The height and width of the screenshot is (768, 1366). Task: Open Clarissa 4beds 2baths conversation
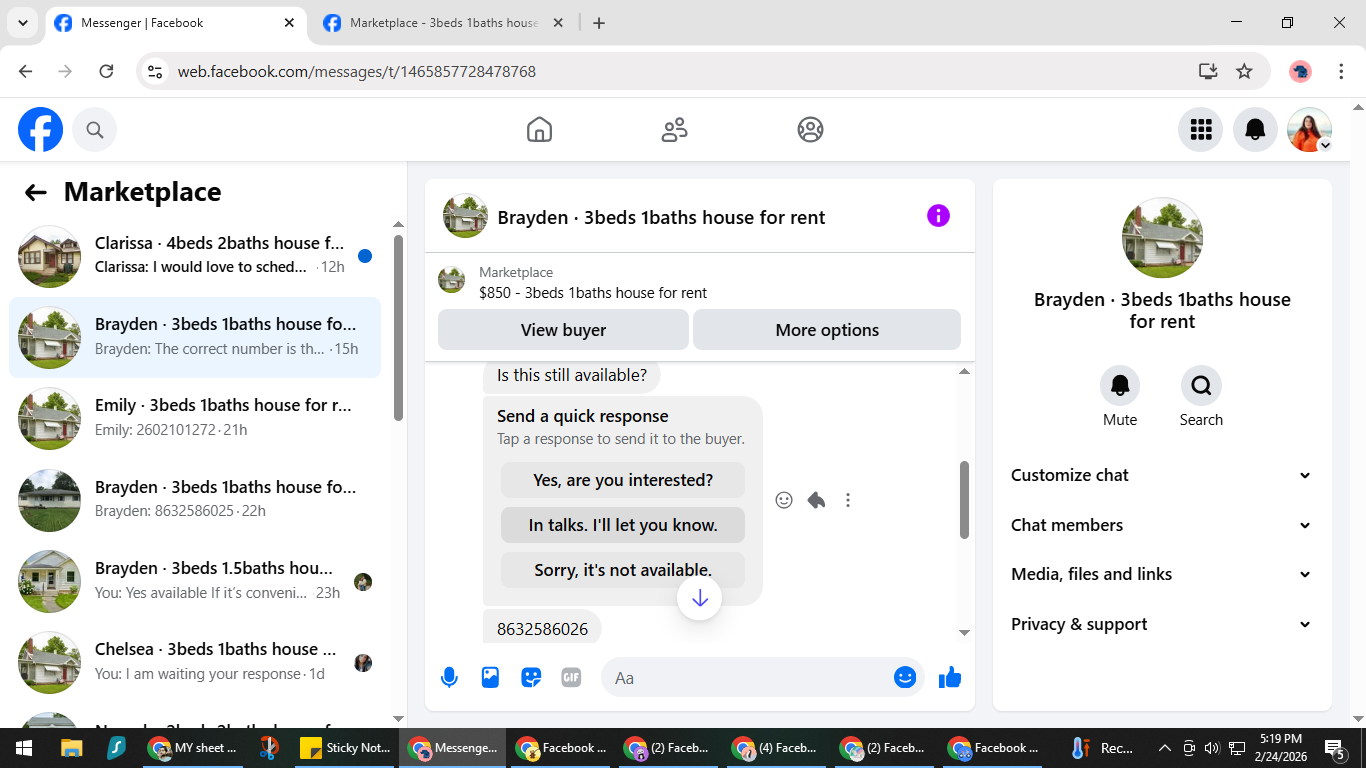click(x=195, y=256)
